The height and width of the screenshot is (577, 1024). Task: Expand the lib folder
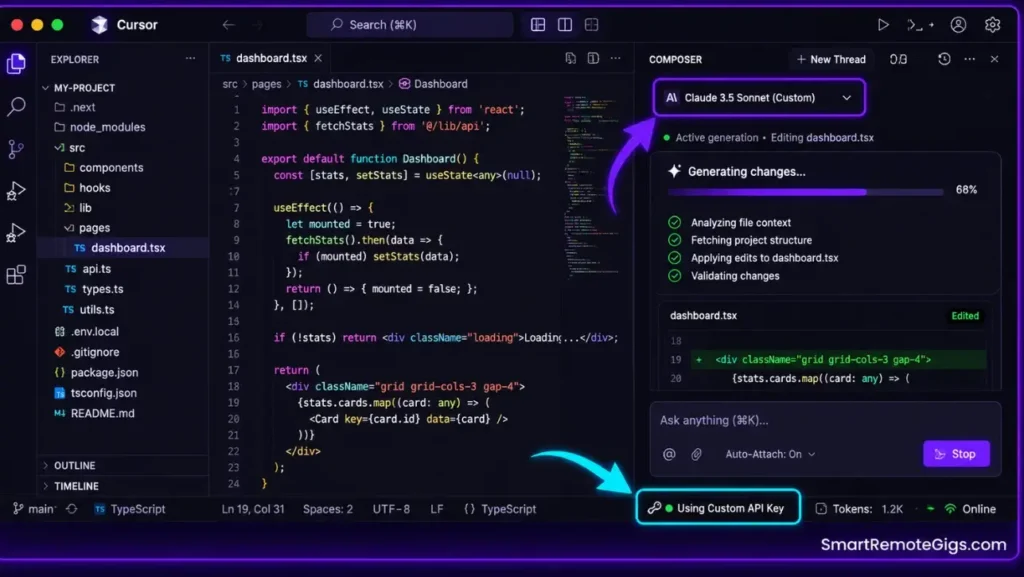(x=77, y=208)
